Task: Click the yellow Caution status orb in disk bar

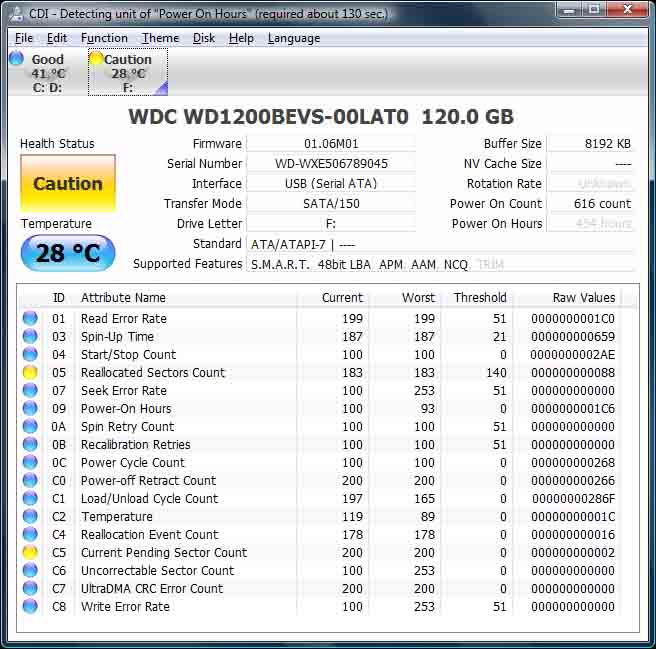Action: pyautogui.click(x=96, y=58)
